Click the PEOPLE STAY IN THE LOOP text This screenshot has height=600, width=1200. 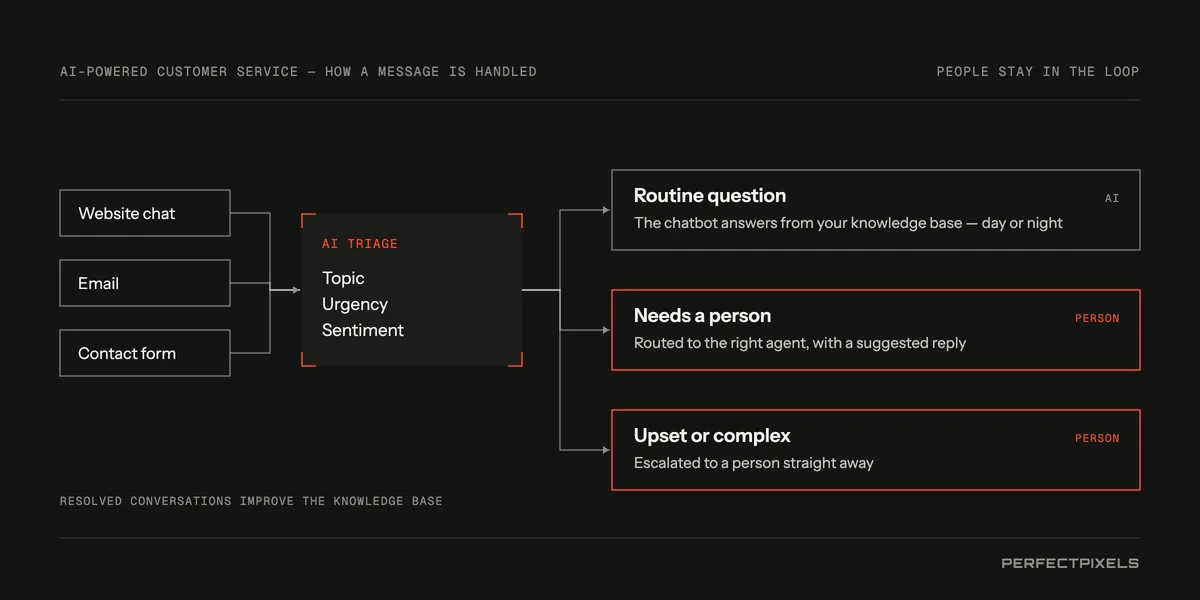(1038, 72)
